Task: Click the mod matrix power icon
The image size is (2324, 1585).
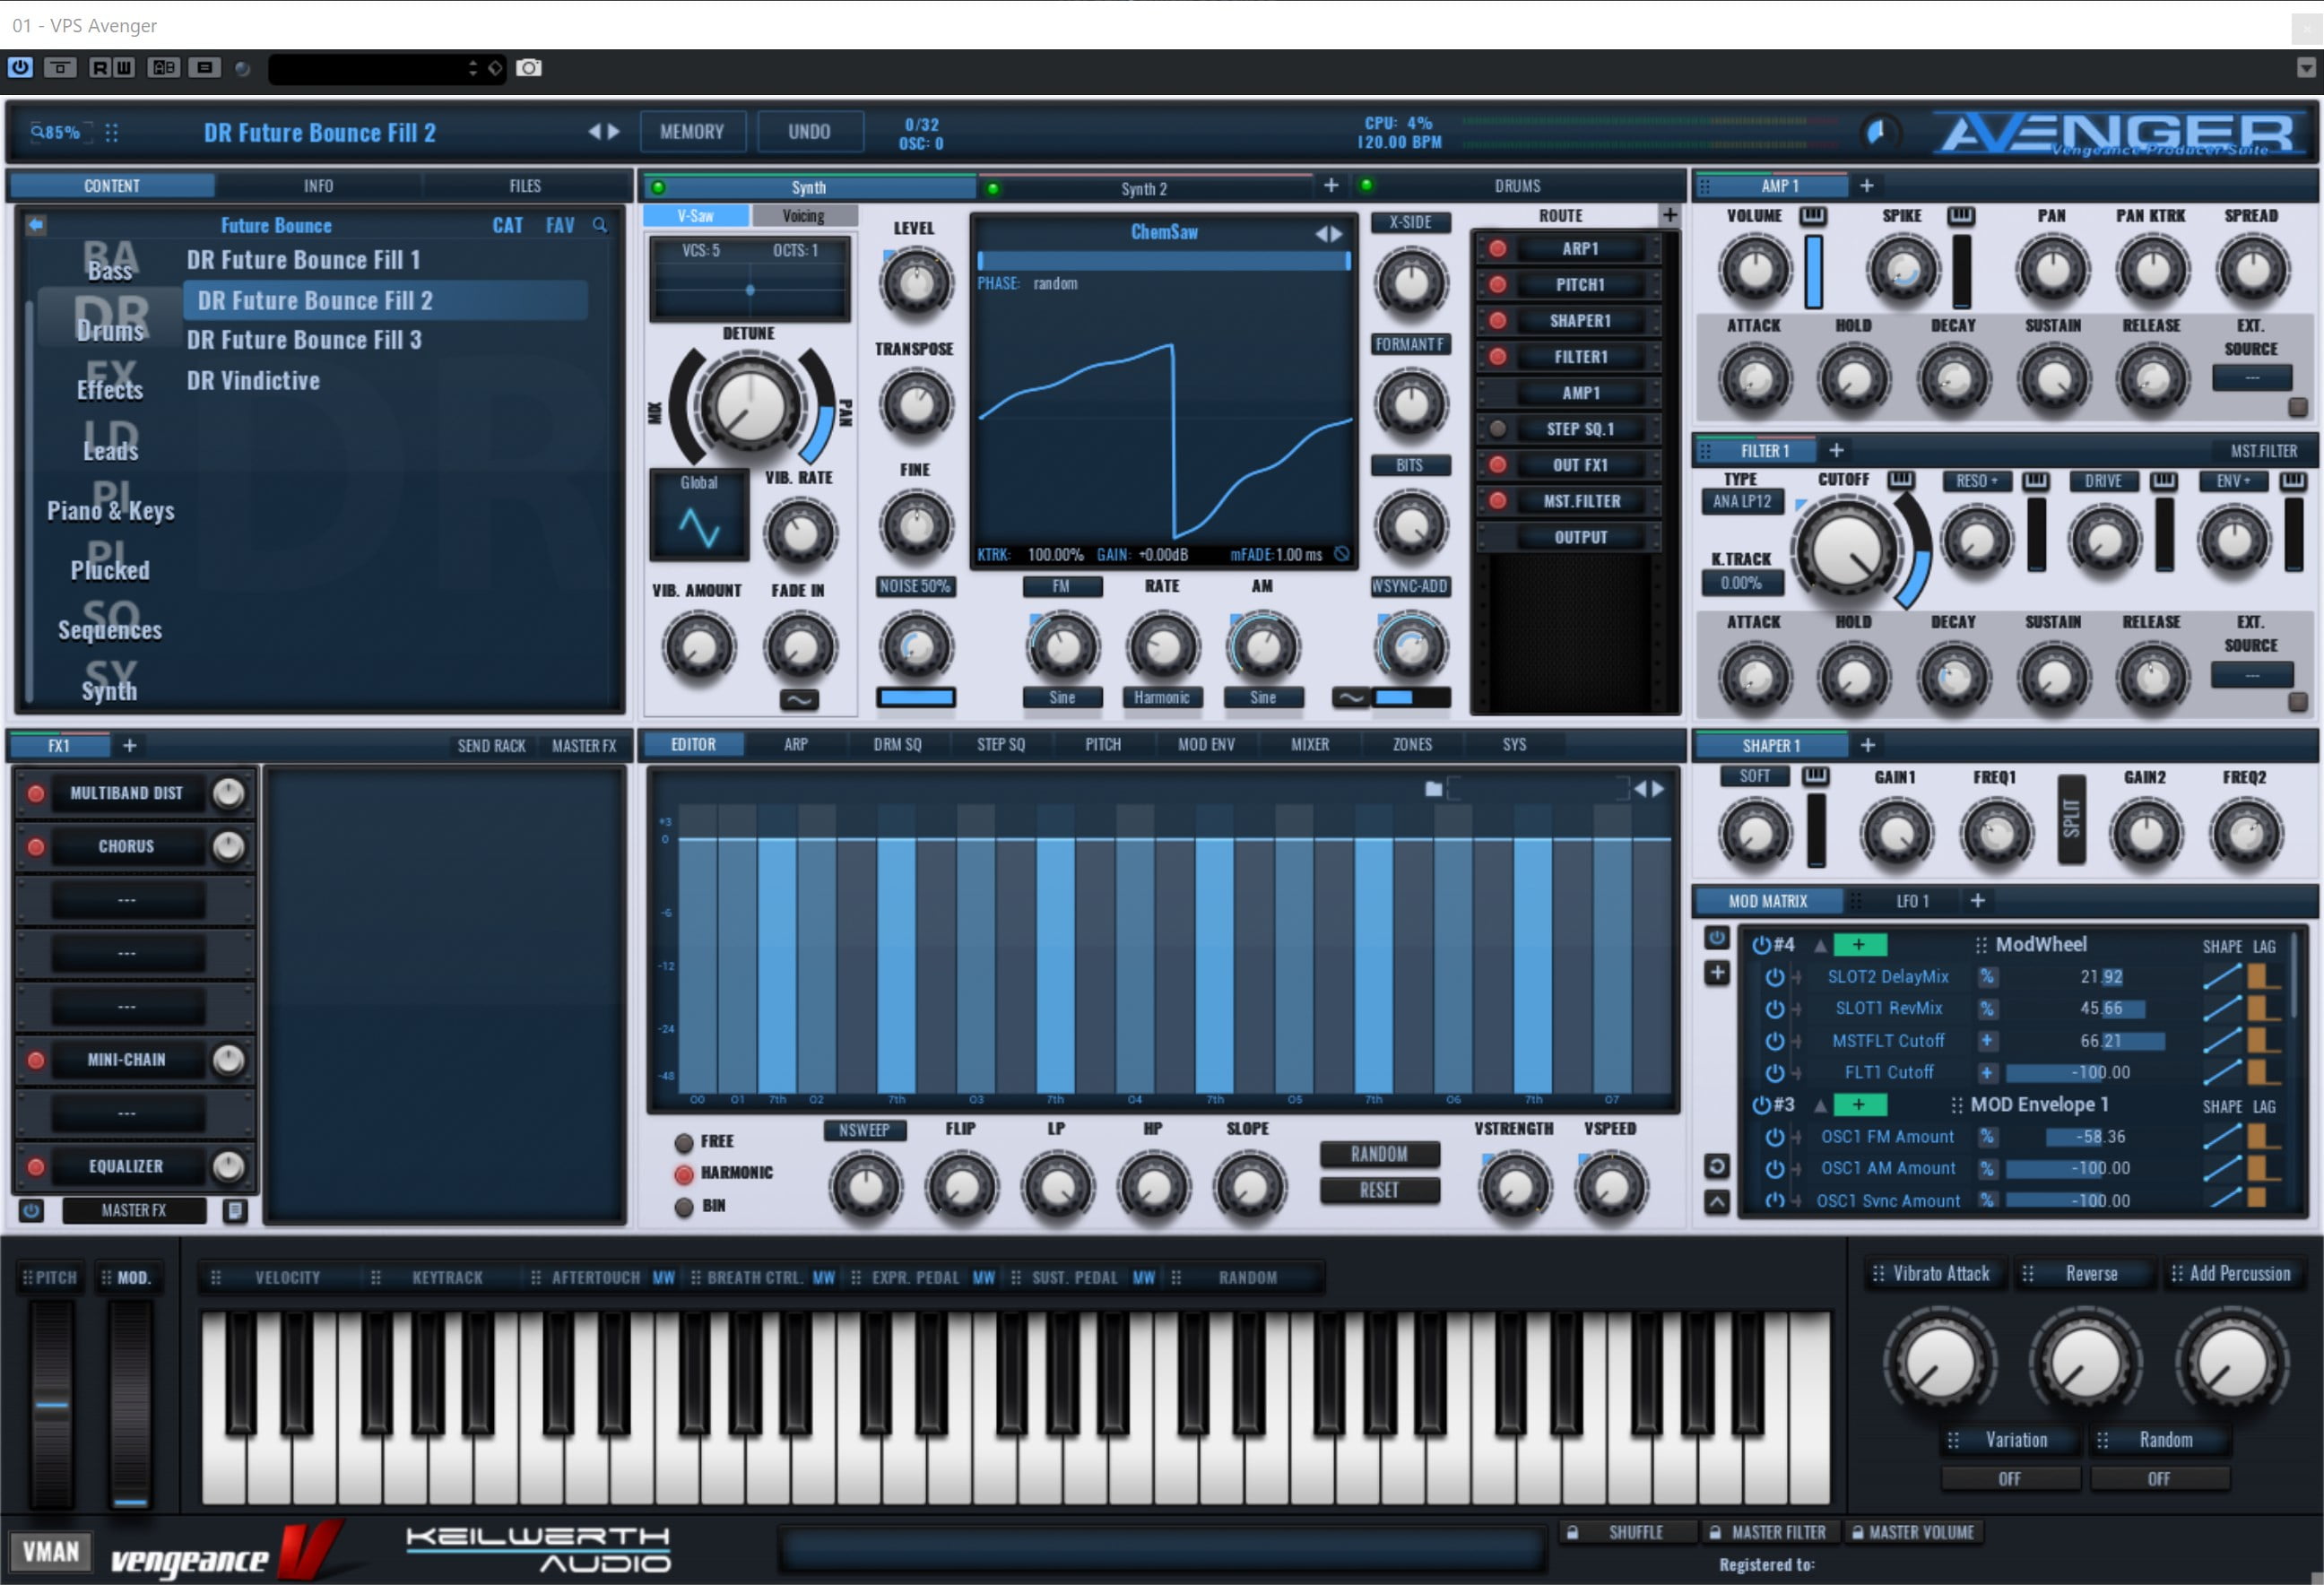Action: (x=1716, y=939)
